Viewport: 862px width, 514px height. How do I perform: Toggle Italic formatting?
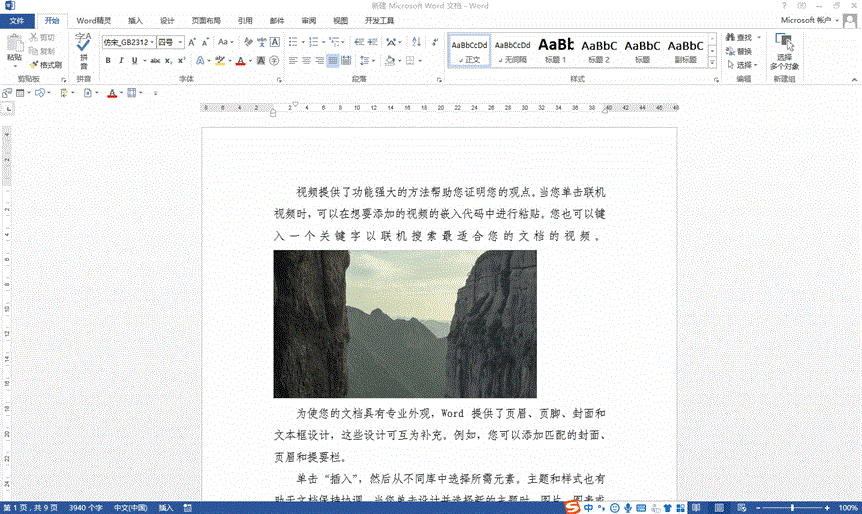coord(122,61)
